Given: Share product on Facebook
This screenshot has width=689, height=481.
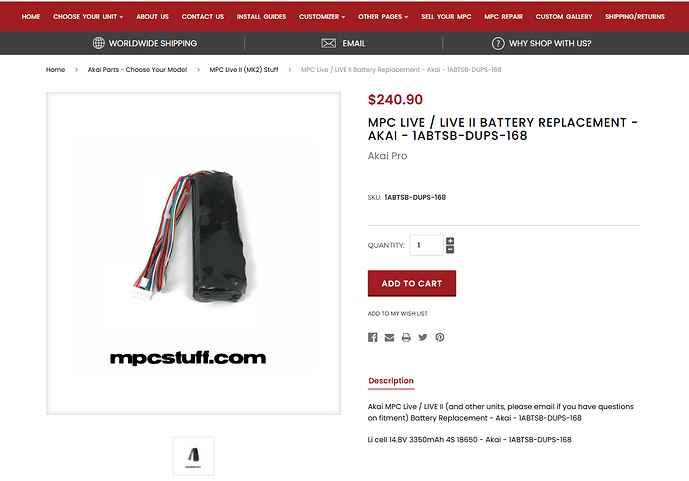Looking at the screenshot, I should pos(373,337).
